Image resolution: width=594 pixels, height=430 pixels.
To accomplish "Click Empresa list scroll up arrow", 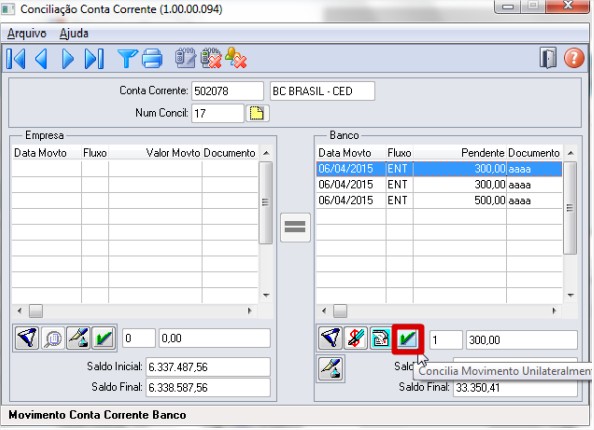I will coord(266,153).
